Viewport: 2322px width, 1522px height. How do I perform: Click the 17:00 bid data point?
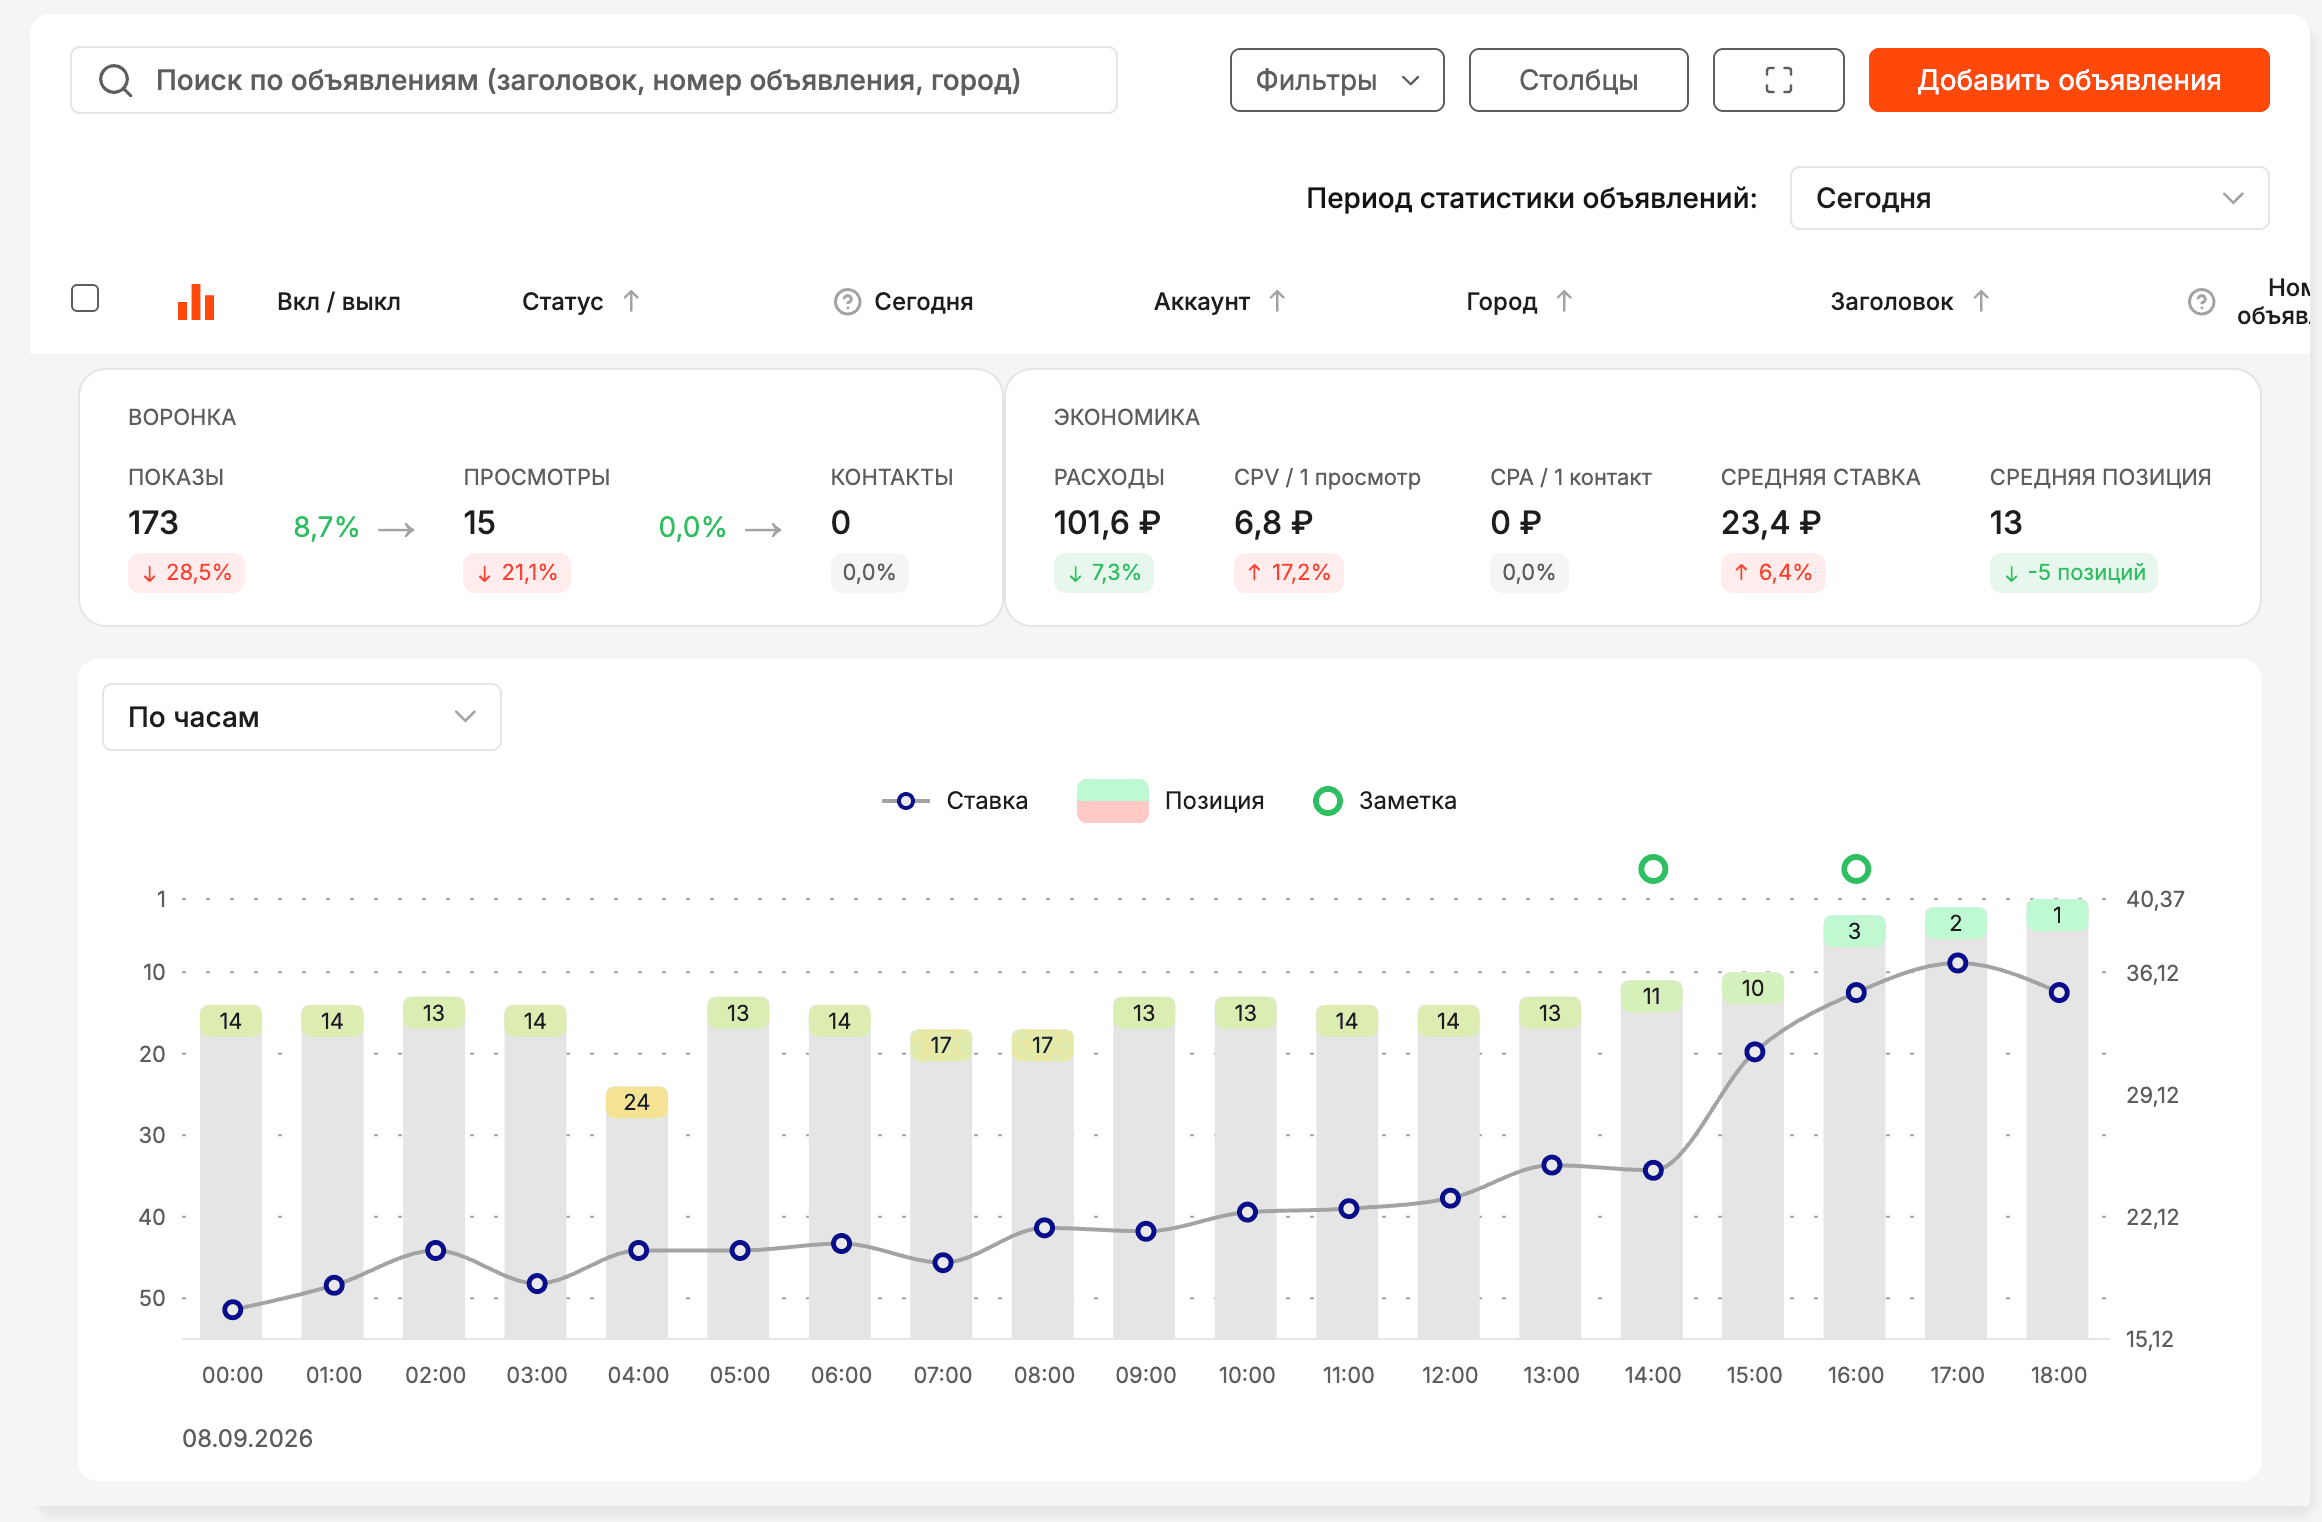point(1958,963)
